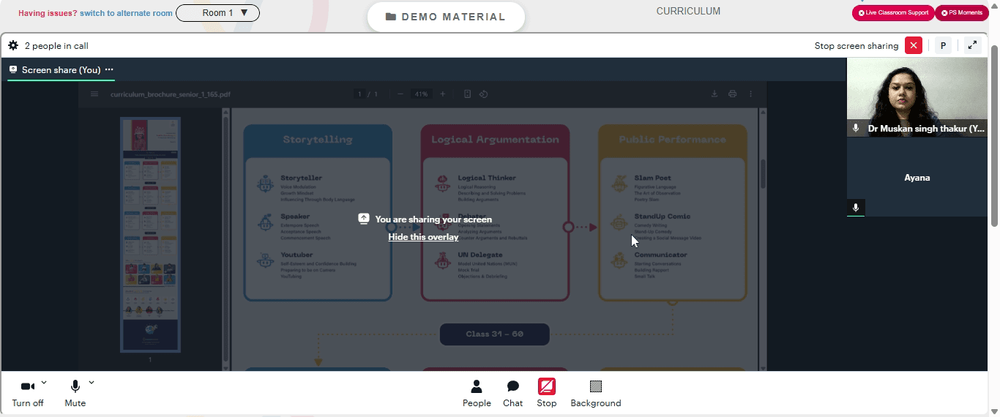Click the P button in call header
This screenshot has width=1000, height=417.
[x=943, y=45]
